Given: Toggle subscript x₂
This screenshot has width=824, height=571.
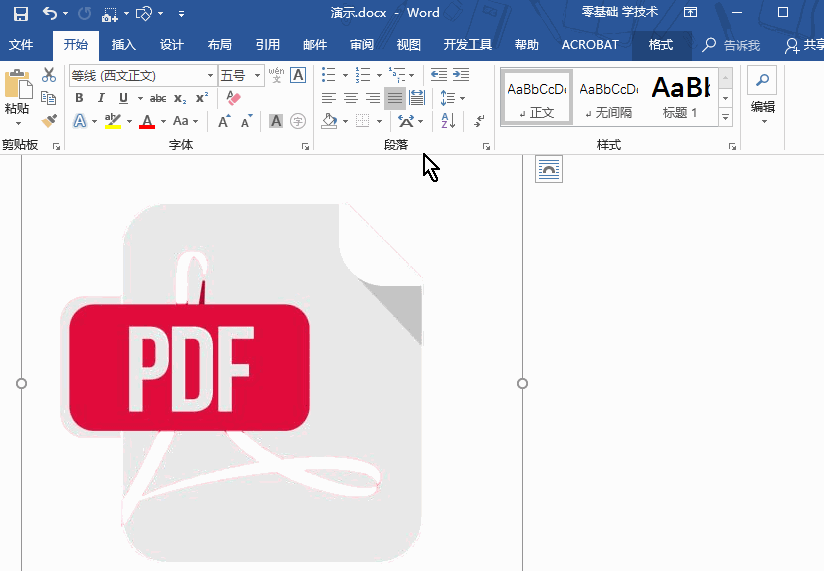Looking at the screenshot, I should point(180,98).
